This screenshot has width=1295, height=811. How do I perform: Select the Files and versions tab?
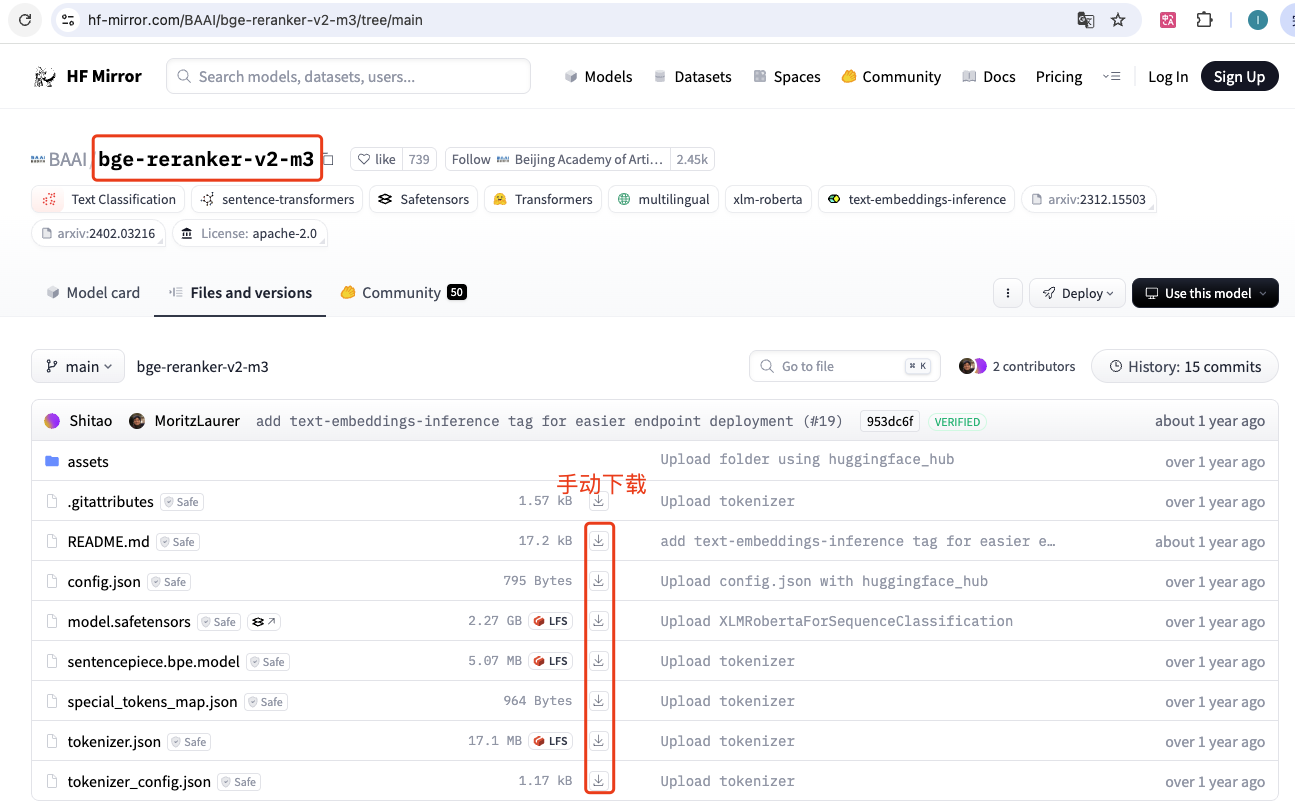point(240,292)
